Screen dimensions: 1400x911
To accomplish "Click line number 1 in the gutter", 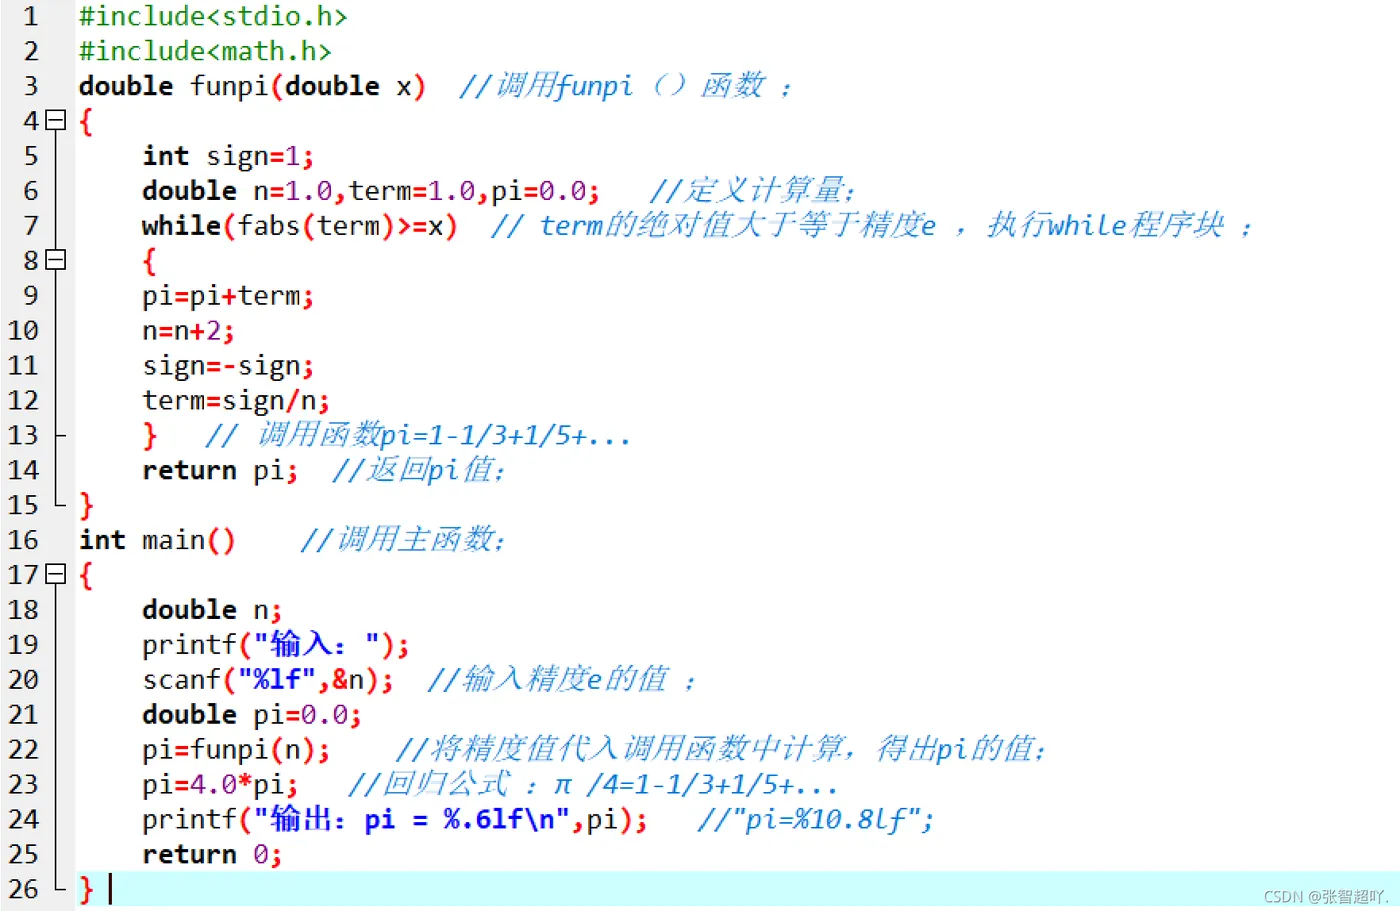I will (30, 16).
